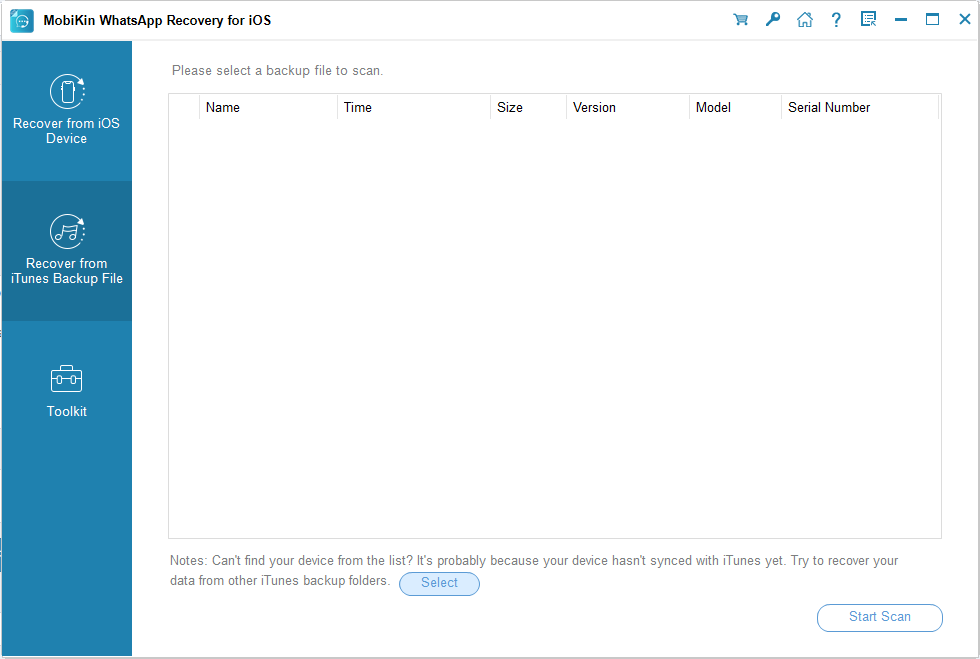Sort by the Size column header
This screenshot has width=980, height=659.
[x=528, y=108]
